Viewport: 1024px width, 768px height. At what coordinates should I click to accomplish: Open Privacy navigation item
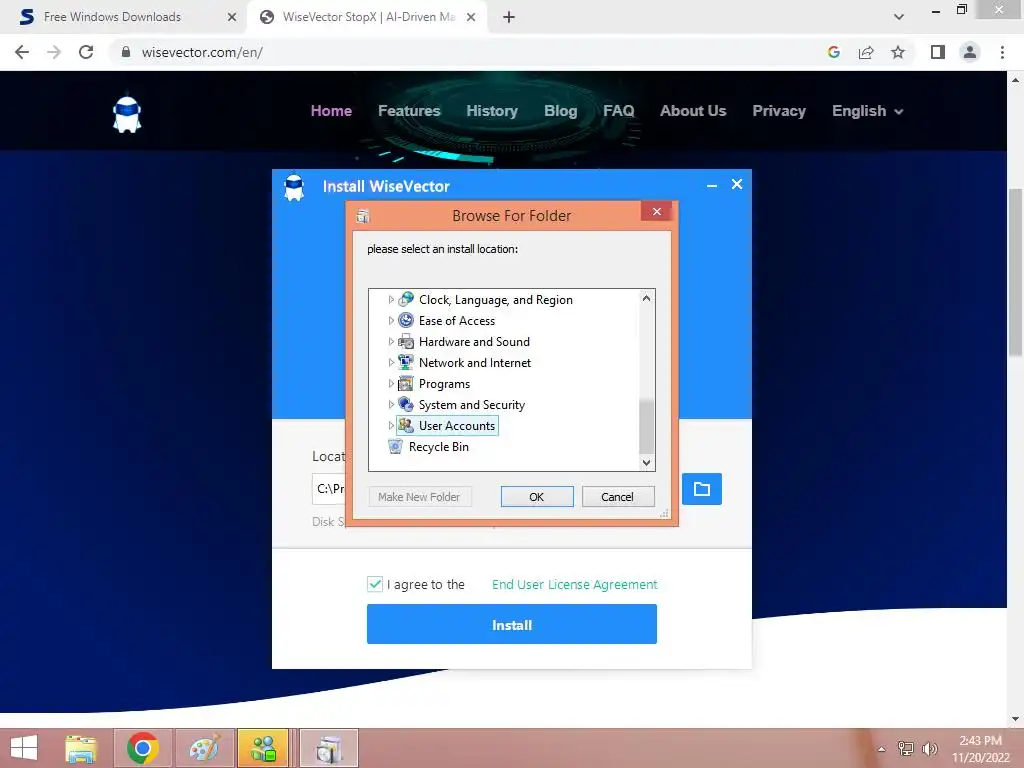tap(778, 111)
